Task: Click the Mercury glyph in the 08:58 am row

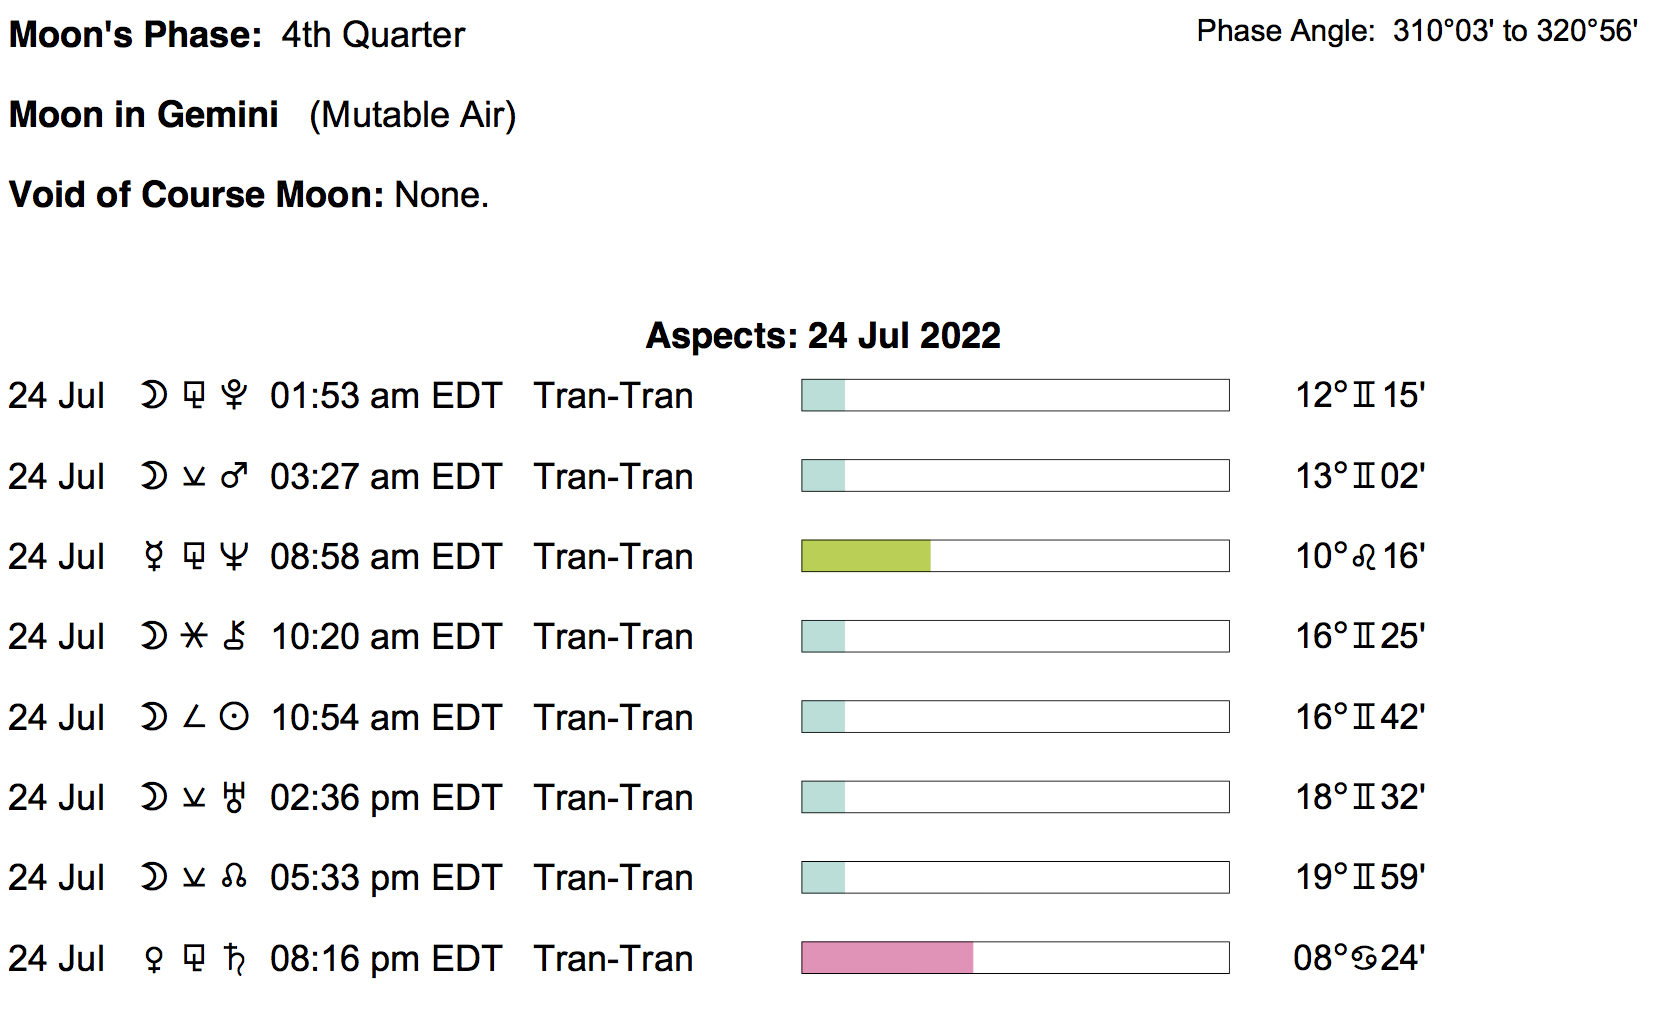Action: tap(153, 556)
